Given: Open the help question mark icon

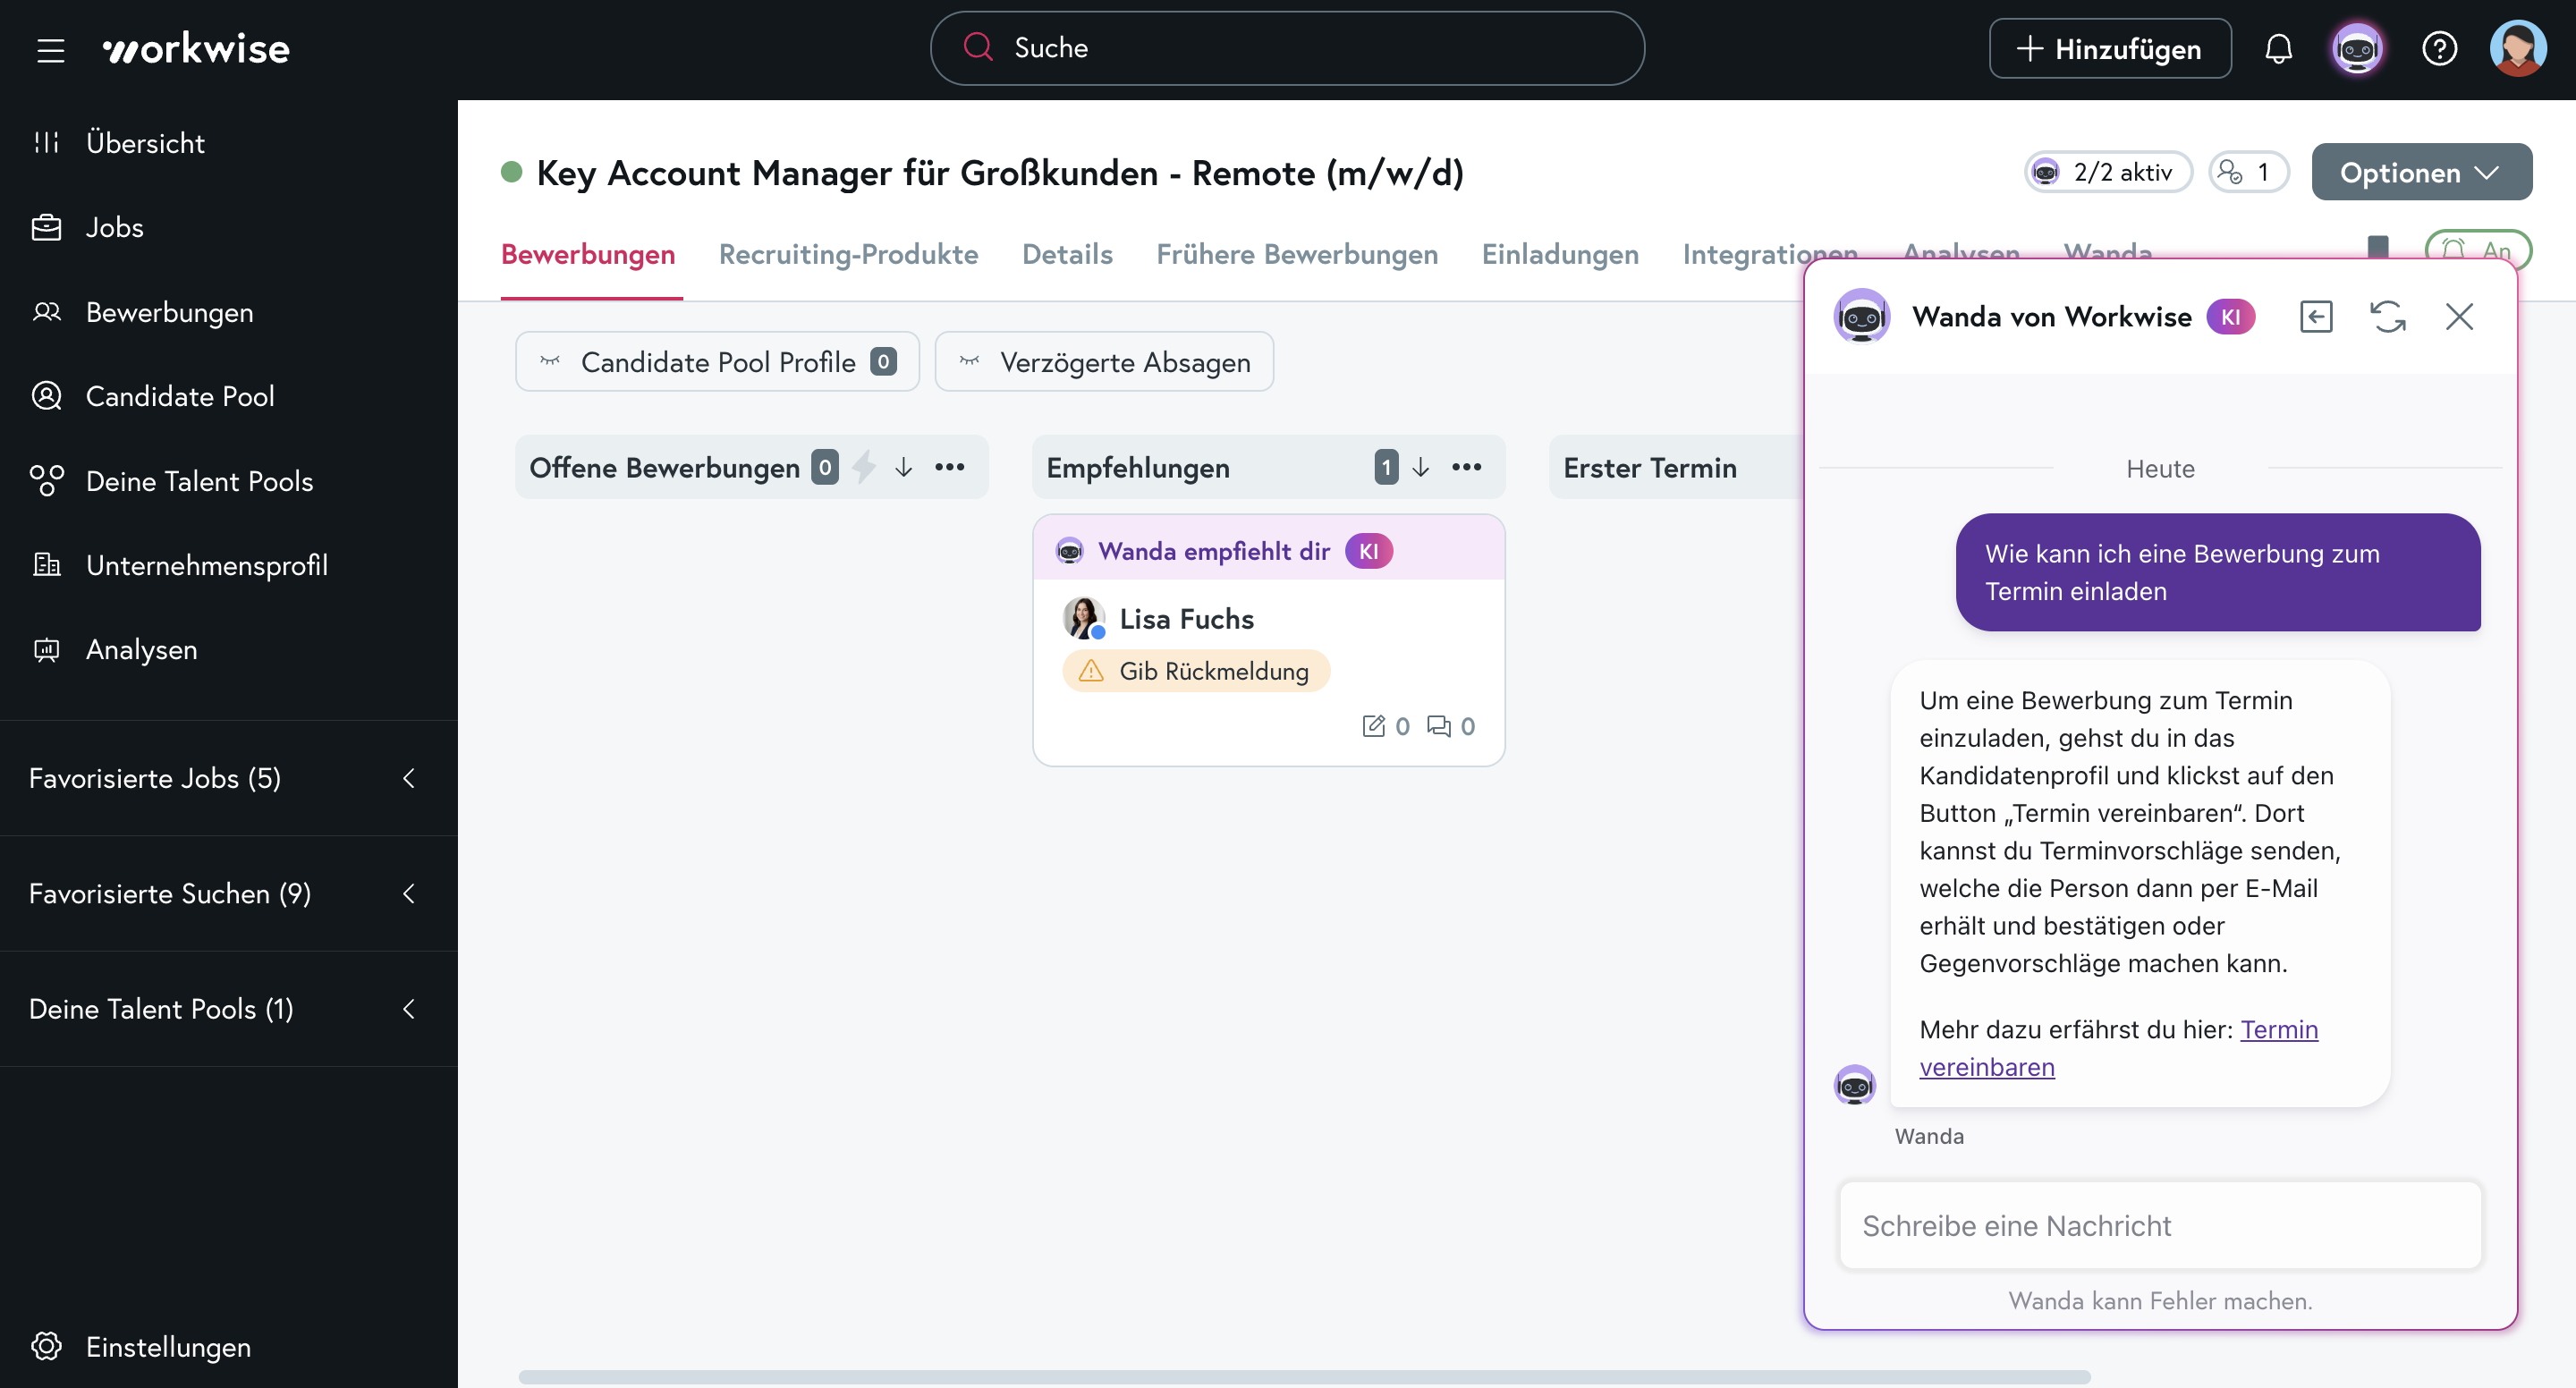Looking at the screenshot, I should coord(2439,48).
